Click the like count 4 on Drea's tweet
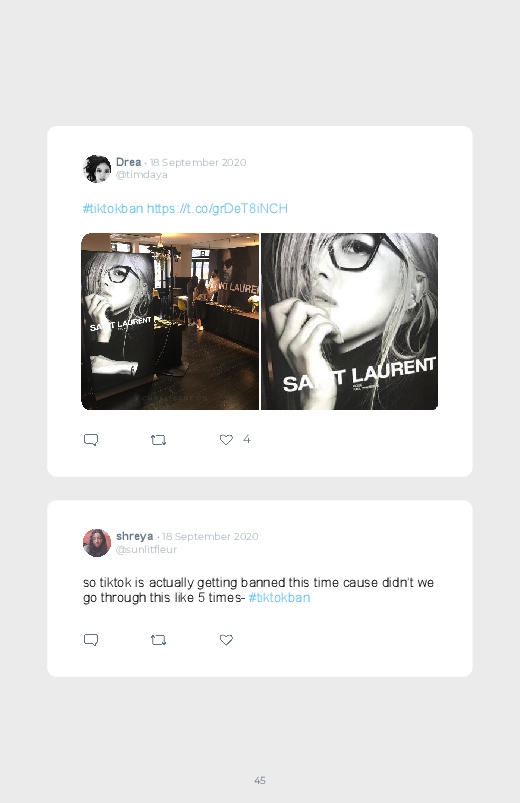The height and width of the screenshot is (803, 520). tap(246, 439)
